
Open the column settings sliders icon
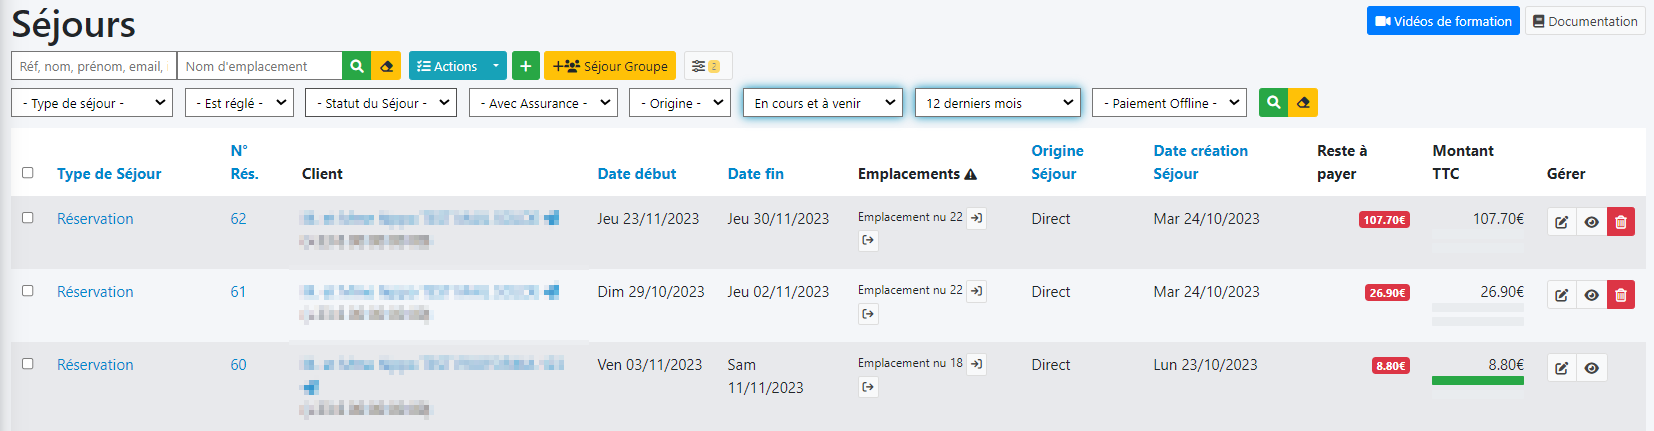point(707,66)
